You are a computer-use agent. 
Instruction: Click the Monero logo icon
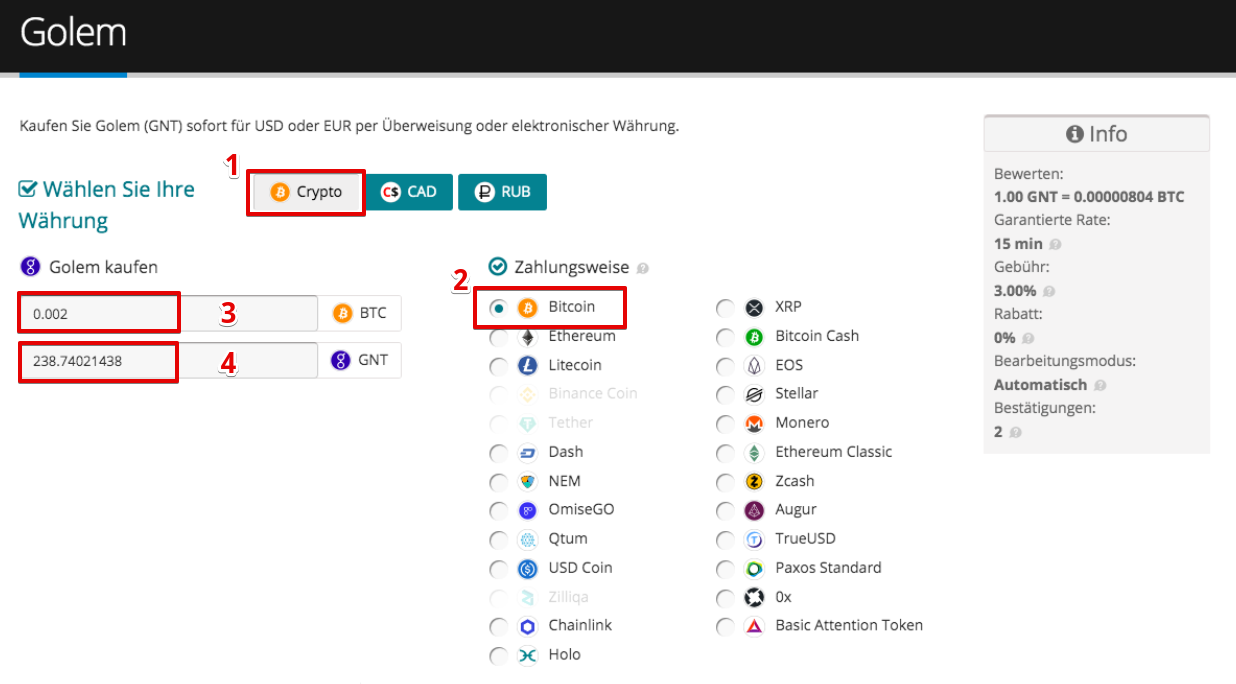(x=755, y=424)
